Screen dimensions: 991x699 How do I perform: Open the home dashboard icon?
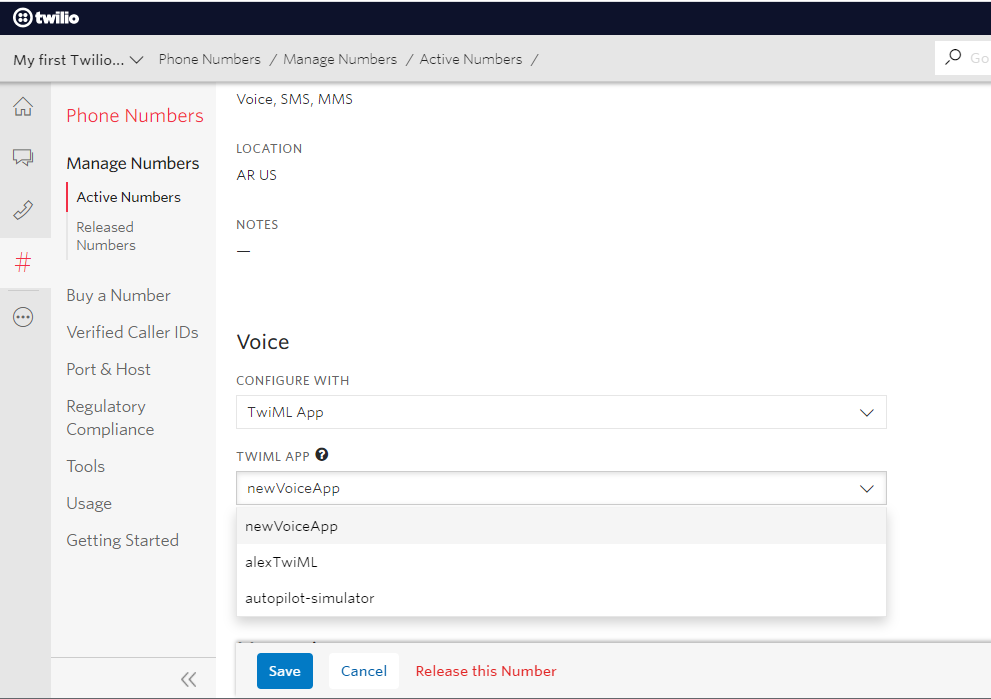23,106
